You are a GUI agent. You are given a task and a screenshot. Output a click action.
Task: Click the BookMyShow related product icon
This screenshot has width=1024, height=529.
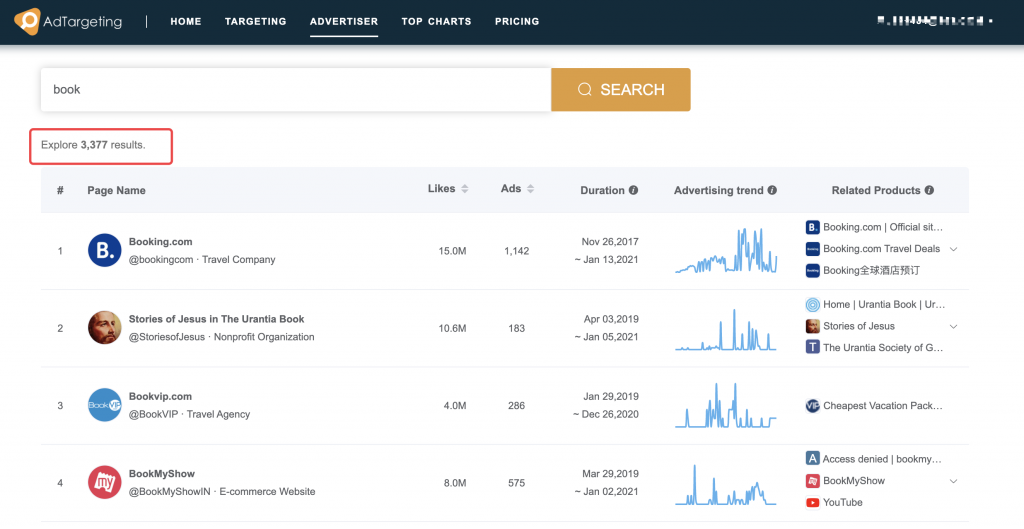[812, 481]
